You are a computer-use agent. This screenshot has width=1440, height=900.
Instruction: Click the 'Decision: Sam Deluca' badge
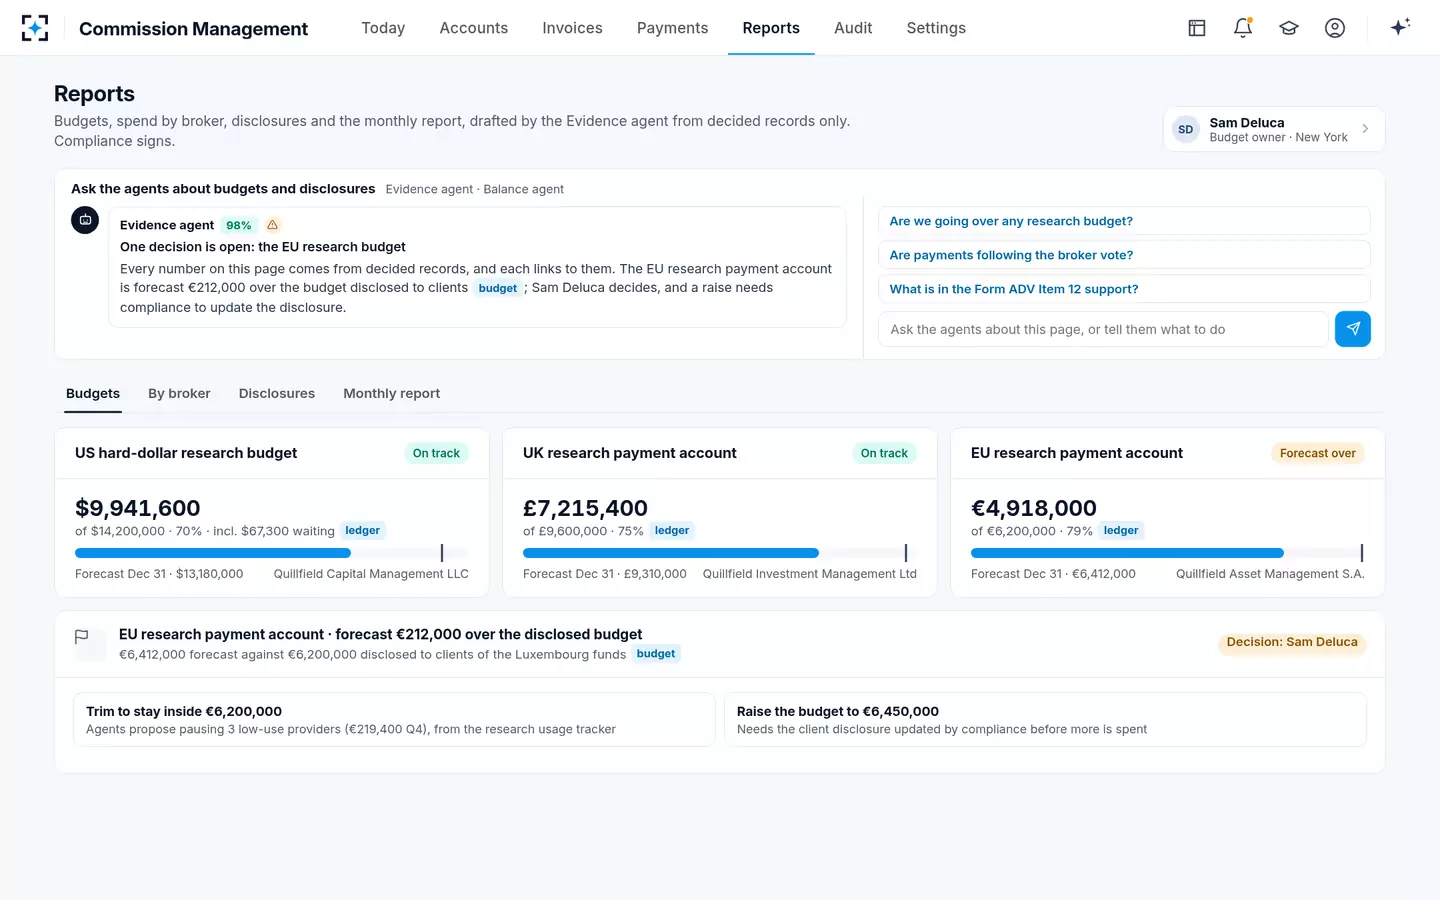tap(1292, 642)
